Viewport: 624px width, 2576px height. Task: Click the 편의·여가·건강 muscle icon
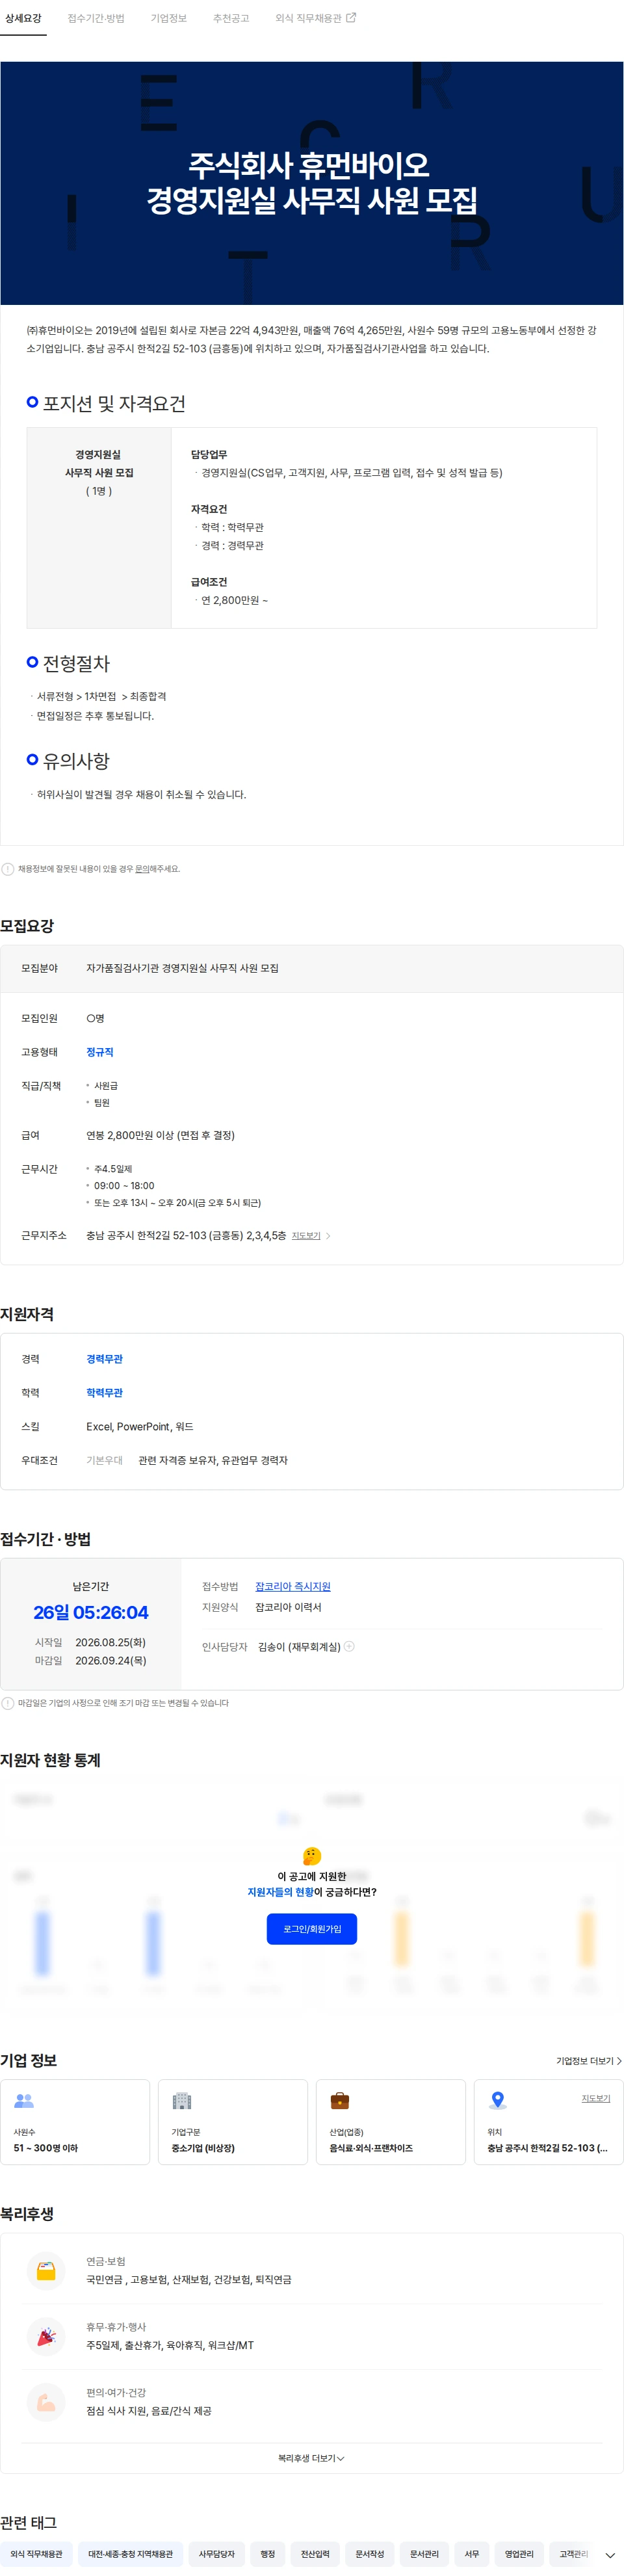[x=46, y=2402]
